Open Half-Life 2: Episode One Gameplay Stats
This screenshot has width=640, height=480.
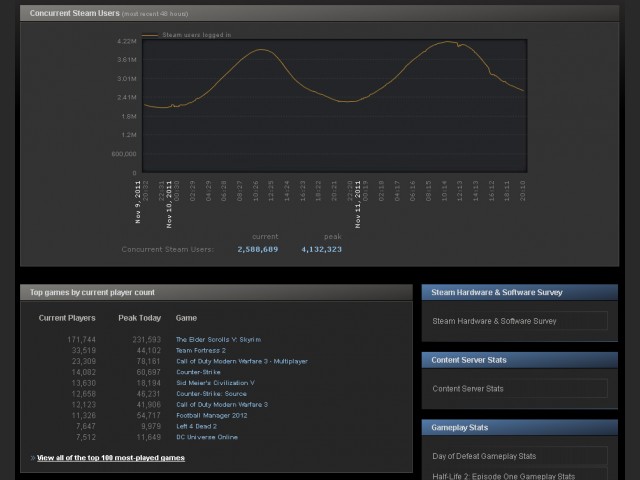pyautogui.click(x=520, y=475)
